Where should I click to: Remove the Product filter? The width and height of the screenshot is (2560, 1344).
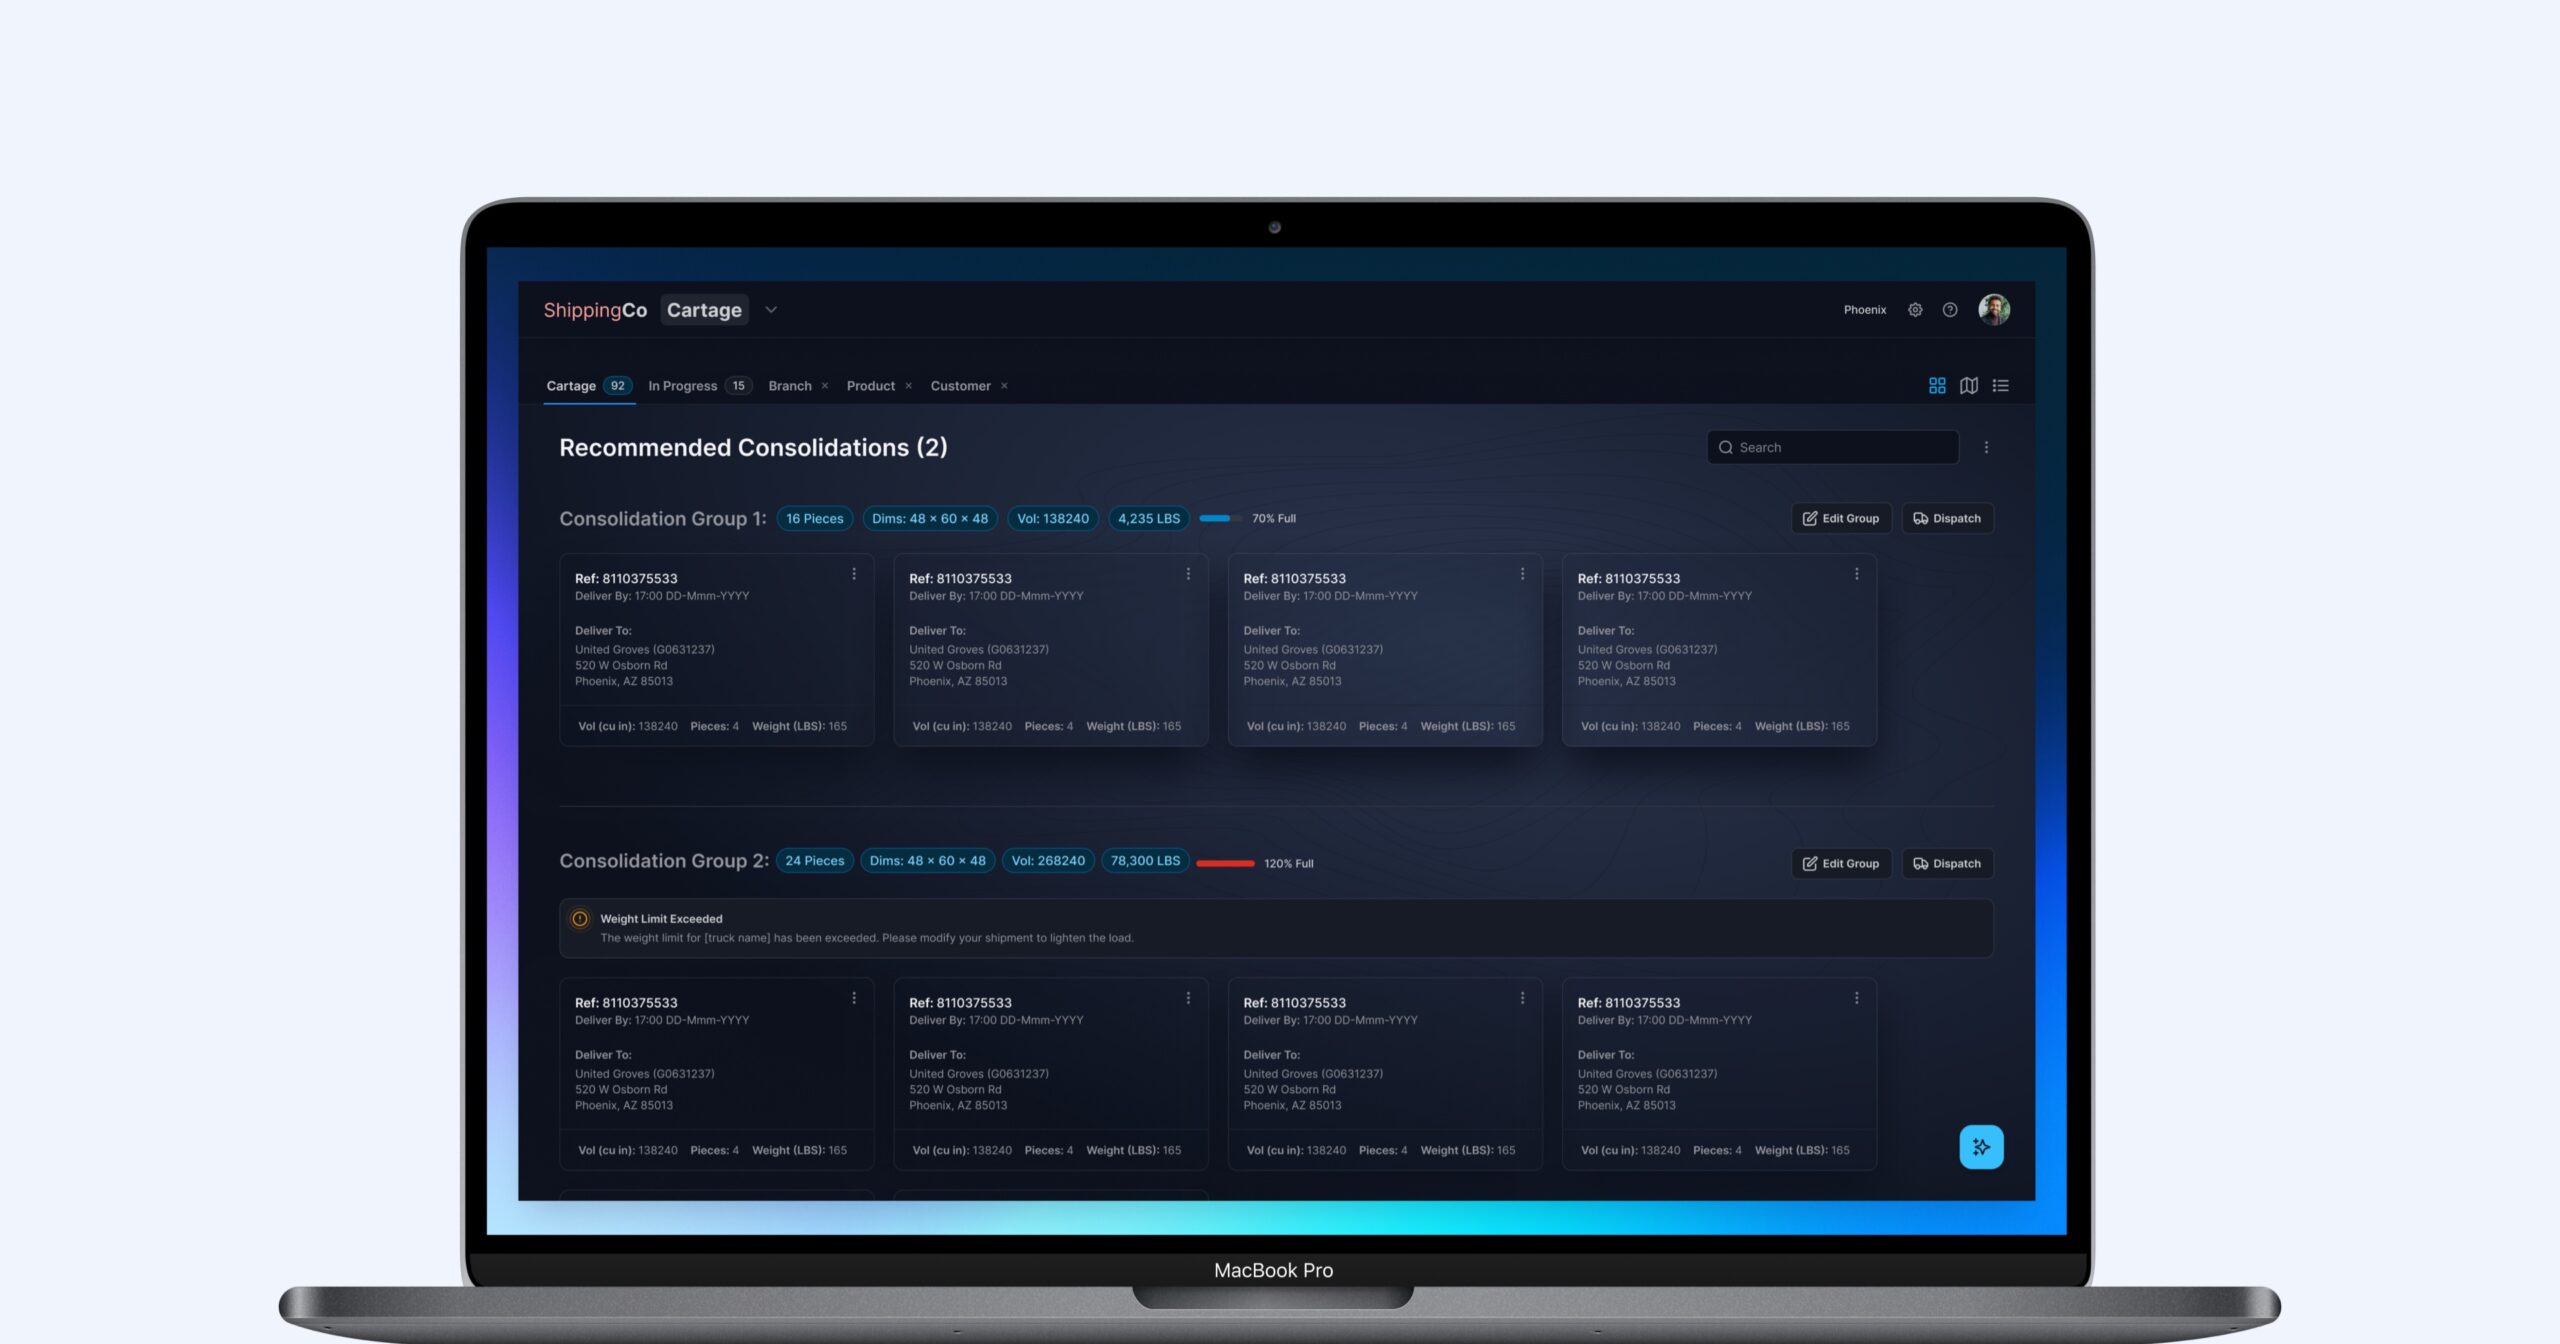[x=908, y=386]
